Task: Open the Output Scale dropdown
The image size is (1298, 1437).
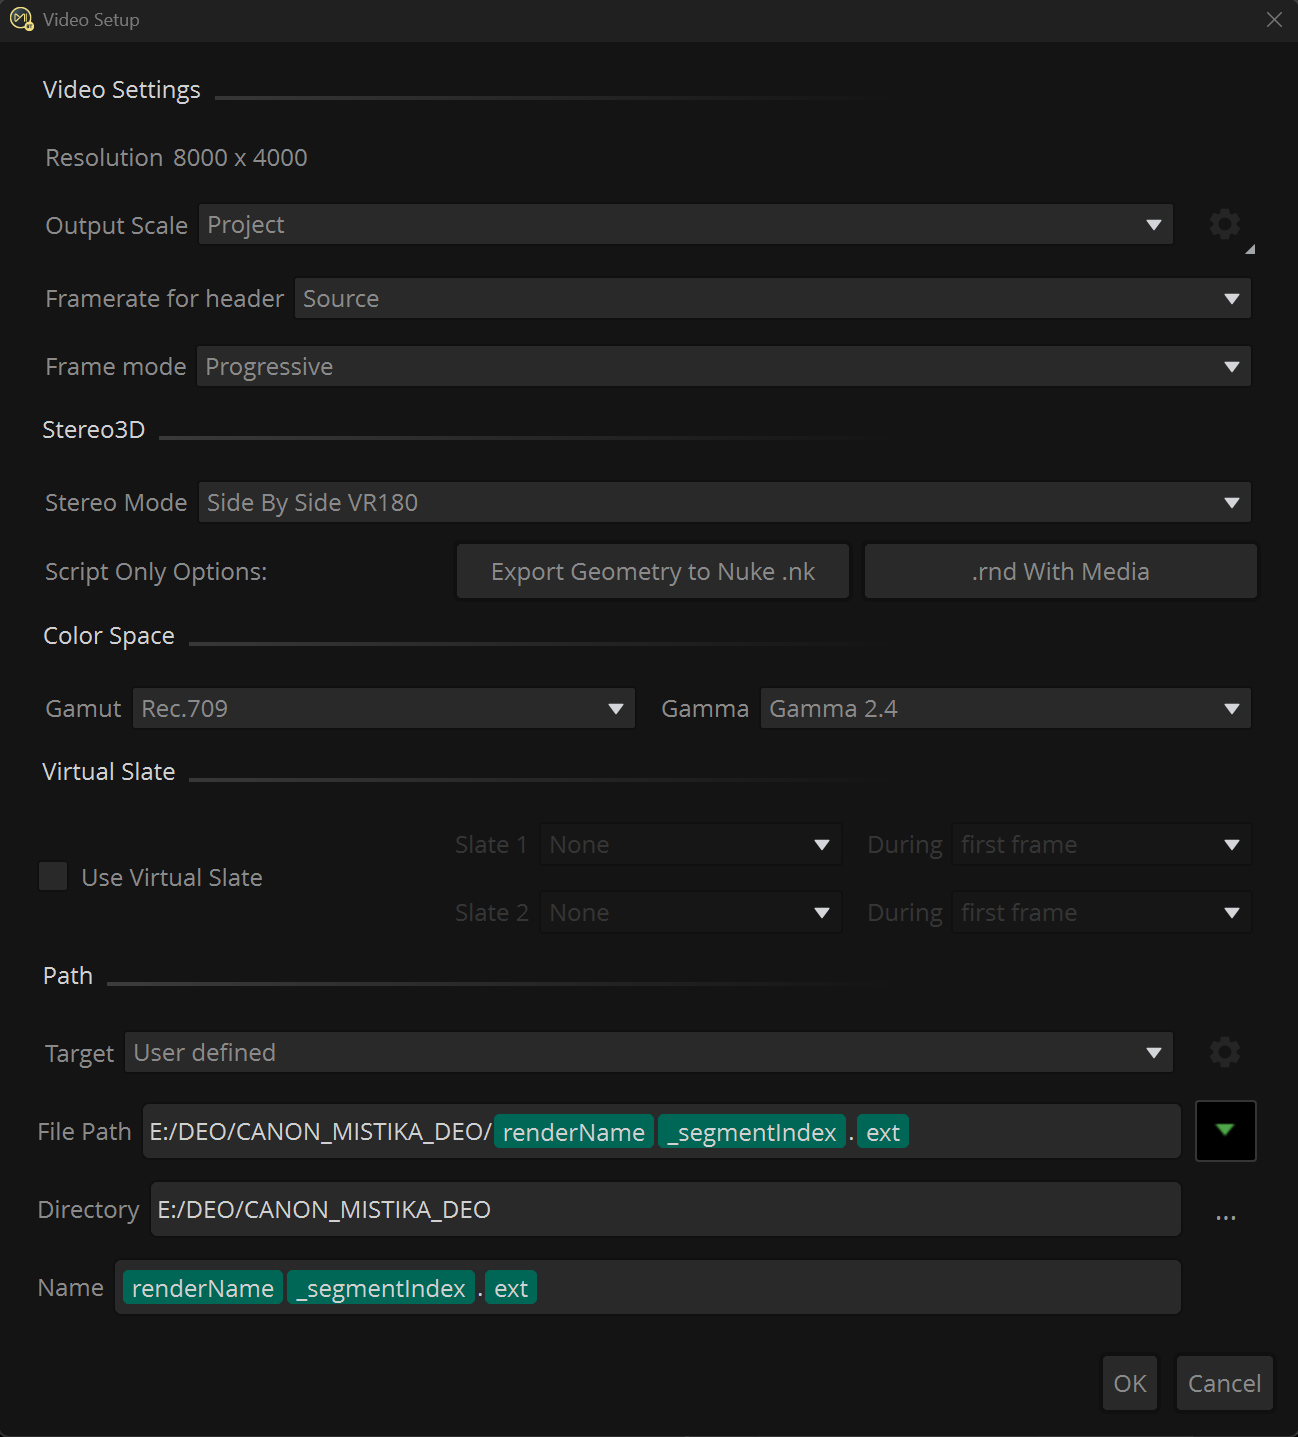Action: coord(685,224)
